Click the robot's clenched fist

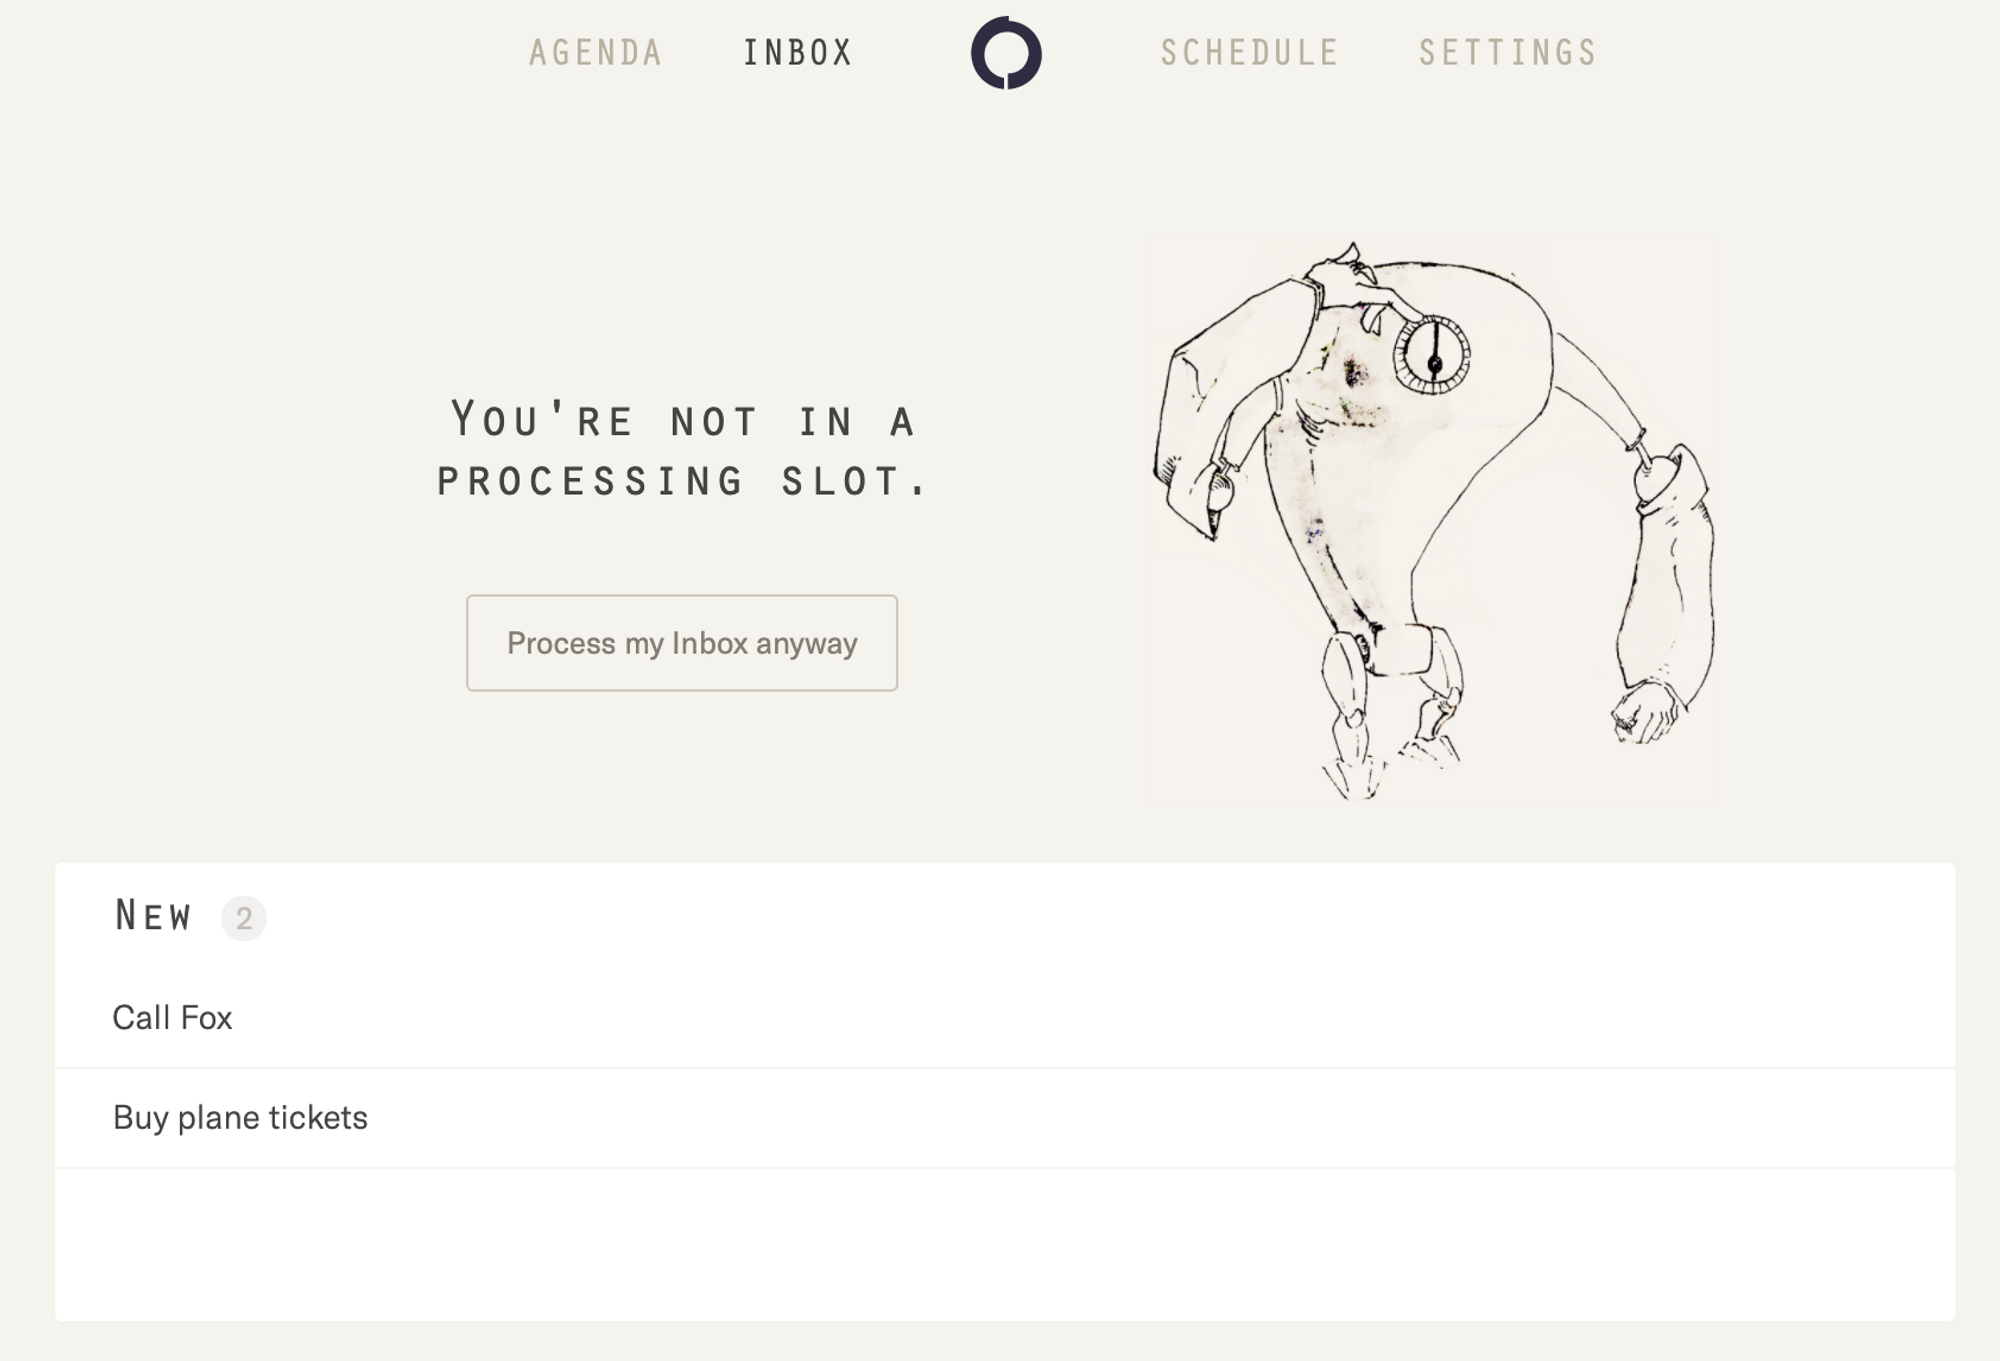(1646, 712)
